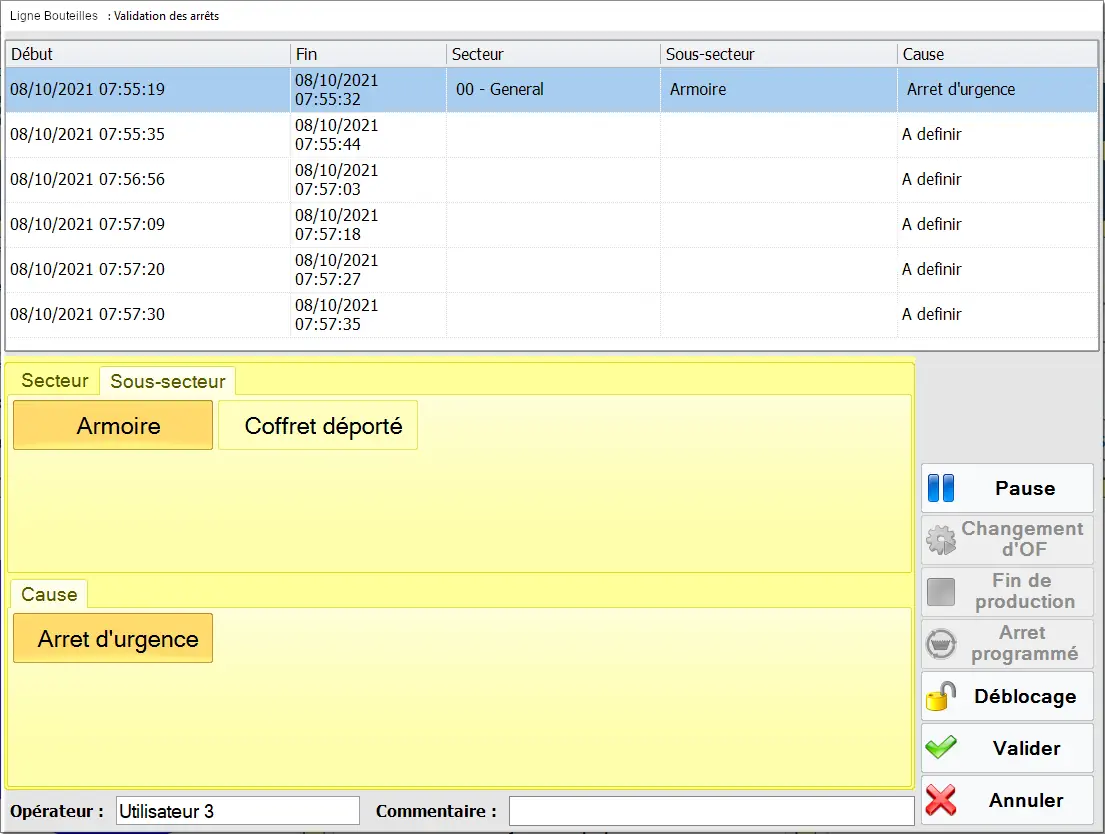Click the Opérateur field showing Utilisateur 3

coord(238,811)
